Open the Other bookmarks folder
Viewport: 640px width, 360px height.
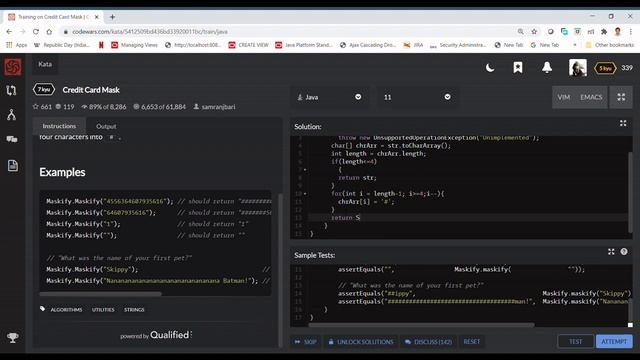click(x=610, y=45)
